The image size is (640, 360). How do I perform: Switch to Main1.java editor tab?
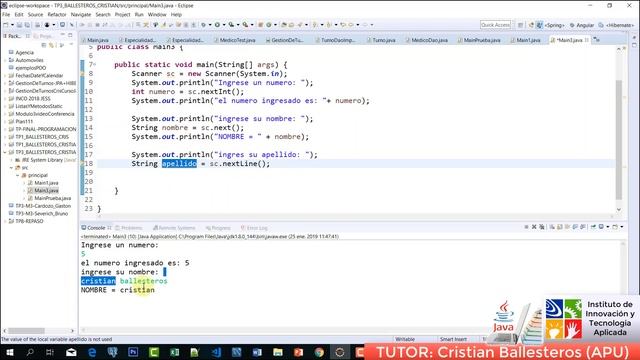point(525,40)
